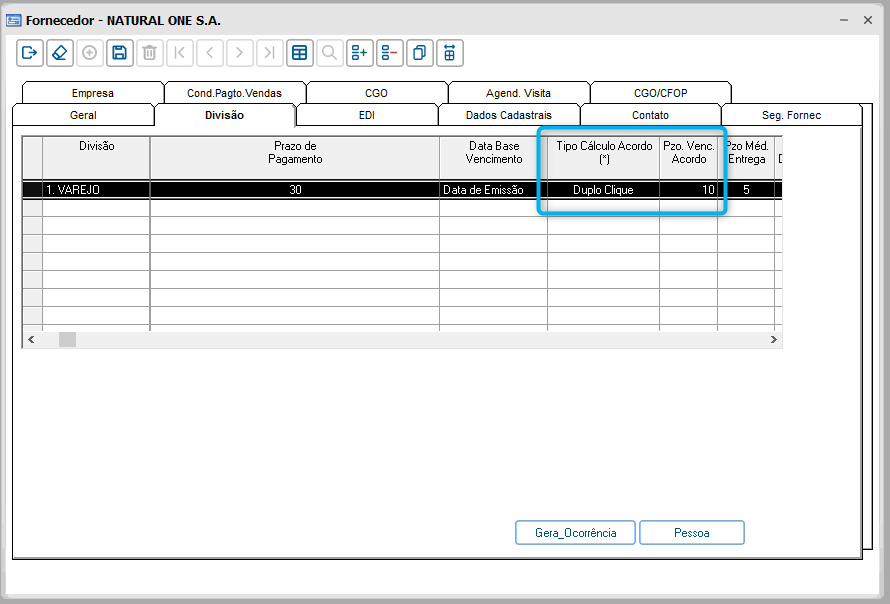
Task: Open the Empresa tab
Action: tap(93, 93)
